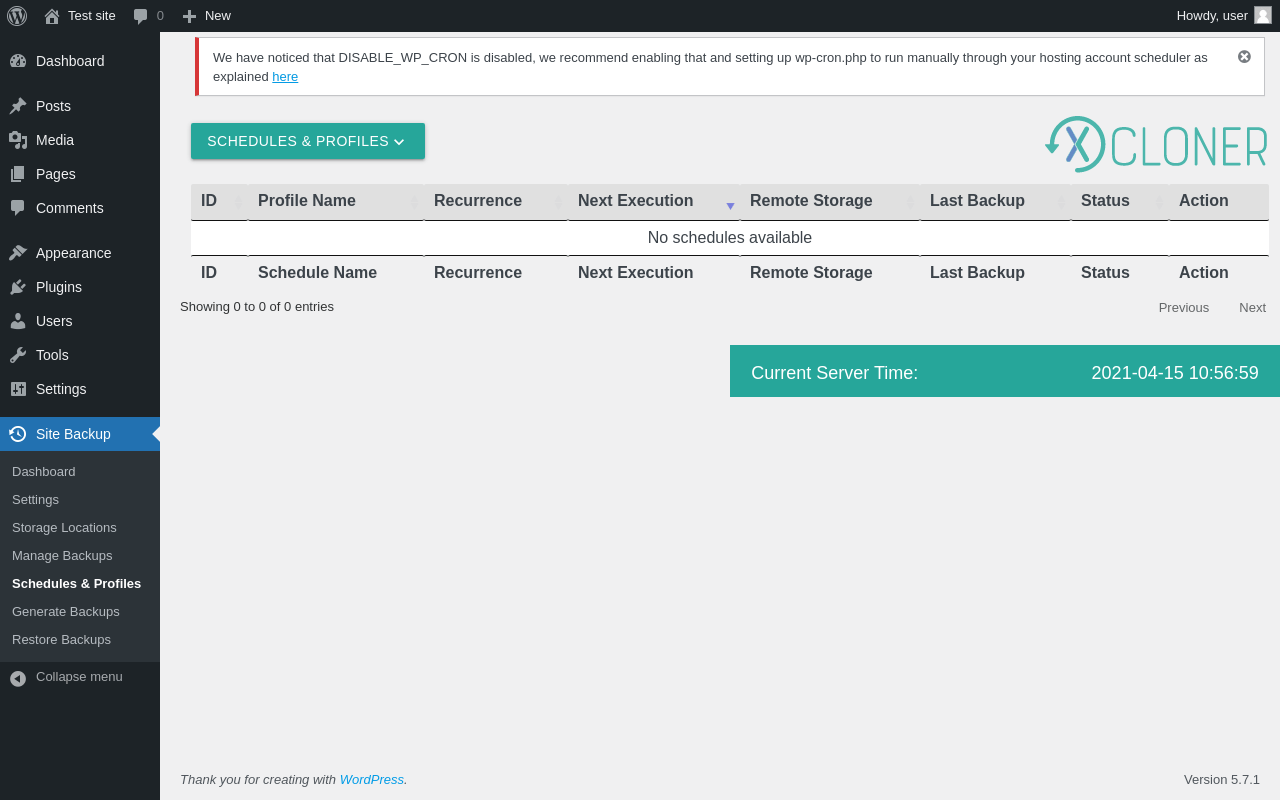This screenshot has width=1280, height=800.
Task: Open the Site Backup history icon
Action: tap(18, 434)
